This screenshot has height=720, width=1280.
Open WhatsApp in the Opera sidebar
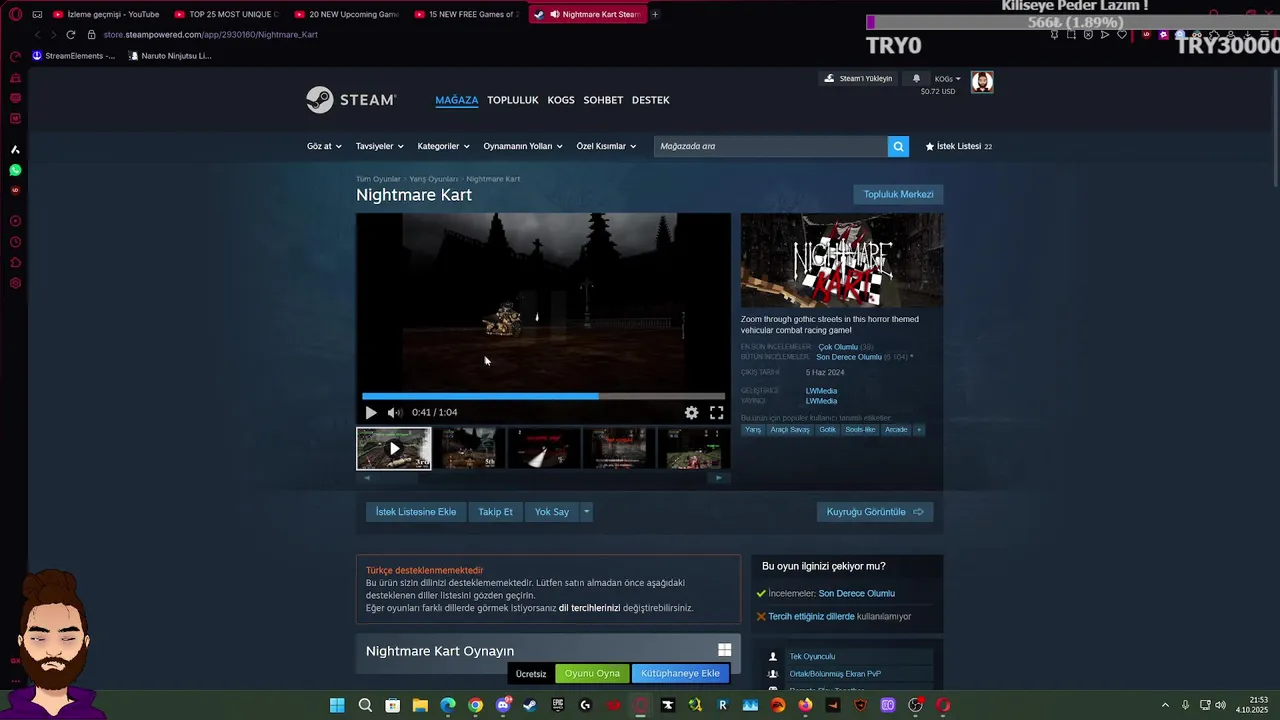click(x=15, y=171)
